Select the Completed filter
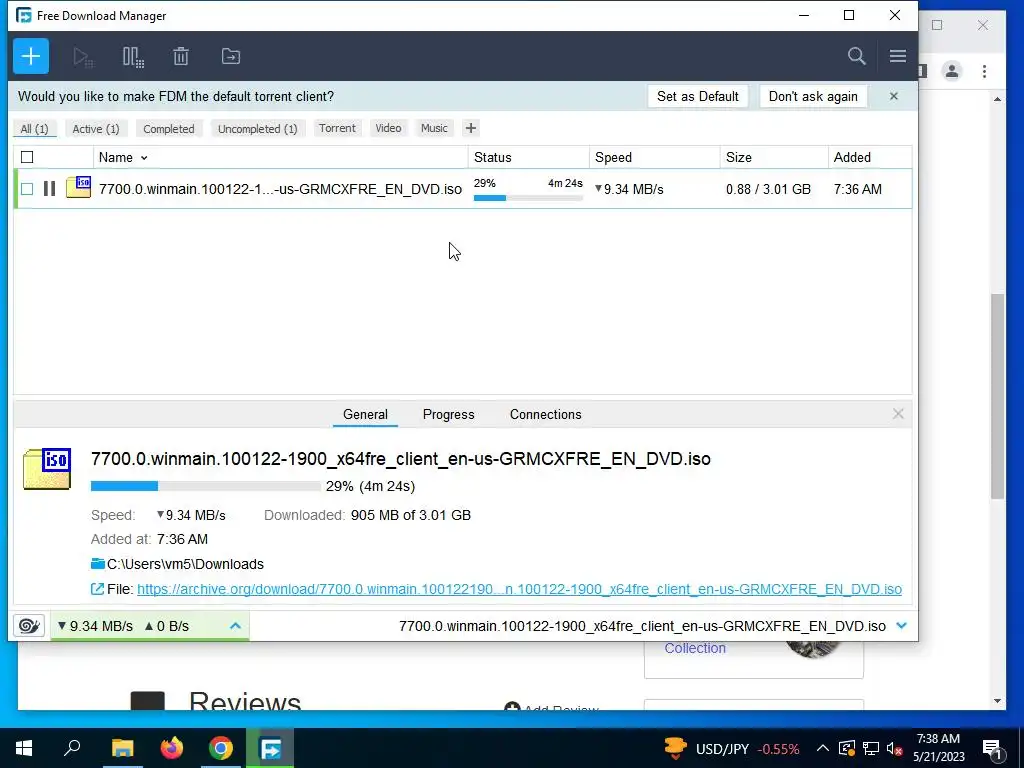The image size is (1024, 768). tap(168, 129)
